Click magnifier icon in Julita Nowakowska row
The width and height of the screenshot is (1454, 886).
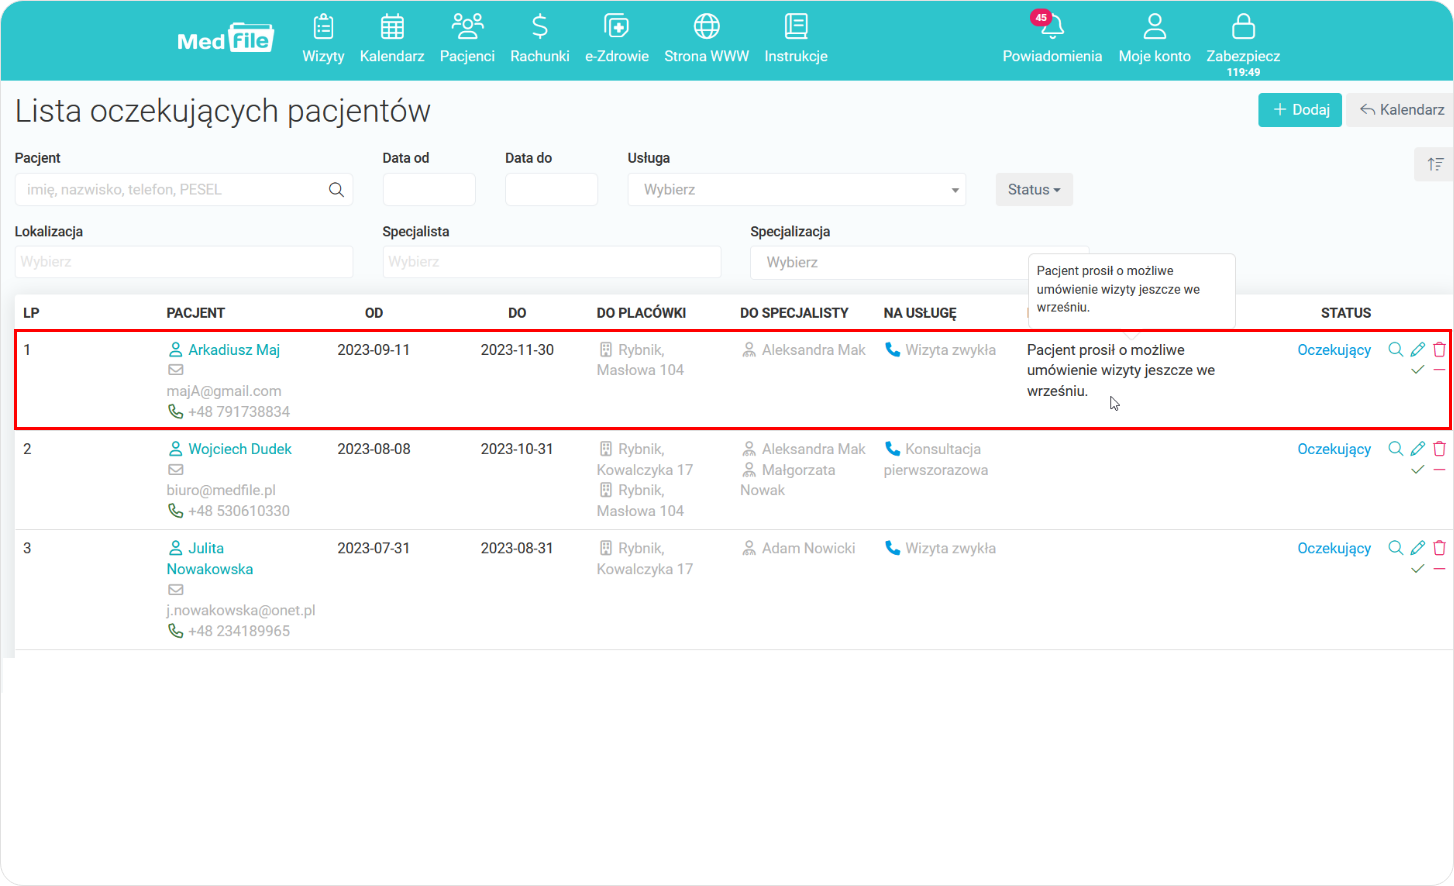tap(1396, 547)
